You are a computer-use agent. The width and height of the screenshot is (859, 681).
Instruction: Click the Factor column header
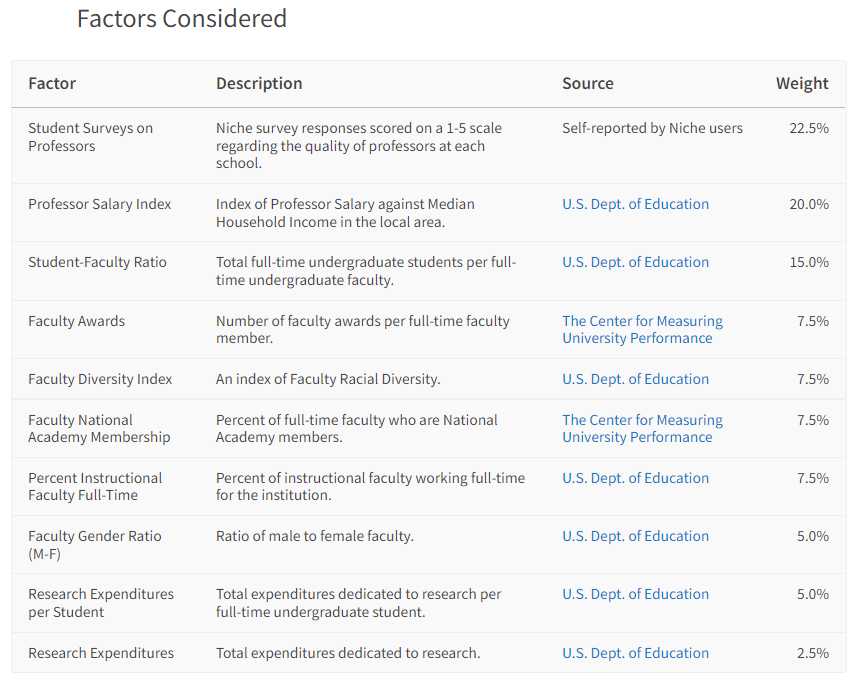52,84
